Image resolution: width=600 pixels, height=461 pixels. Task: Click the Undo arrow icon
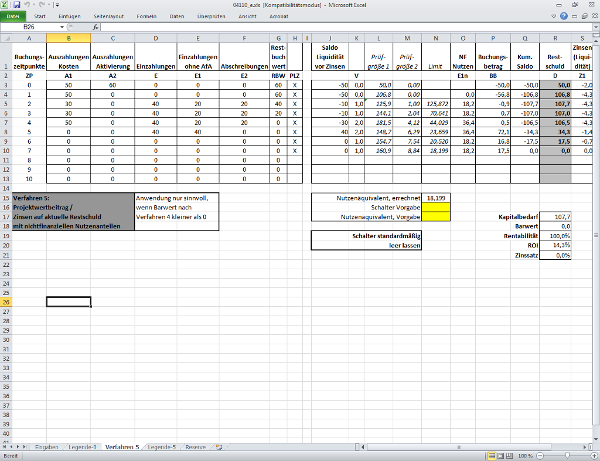(x=26, y=5)
